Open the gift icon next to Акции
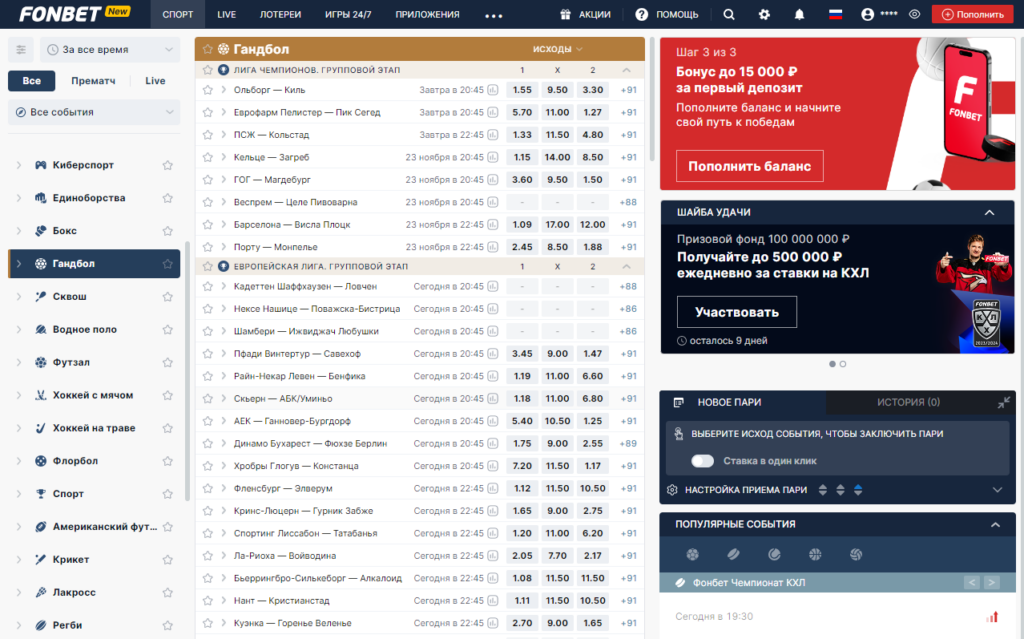The image size is (1024, 639). pos(566,14)
